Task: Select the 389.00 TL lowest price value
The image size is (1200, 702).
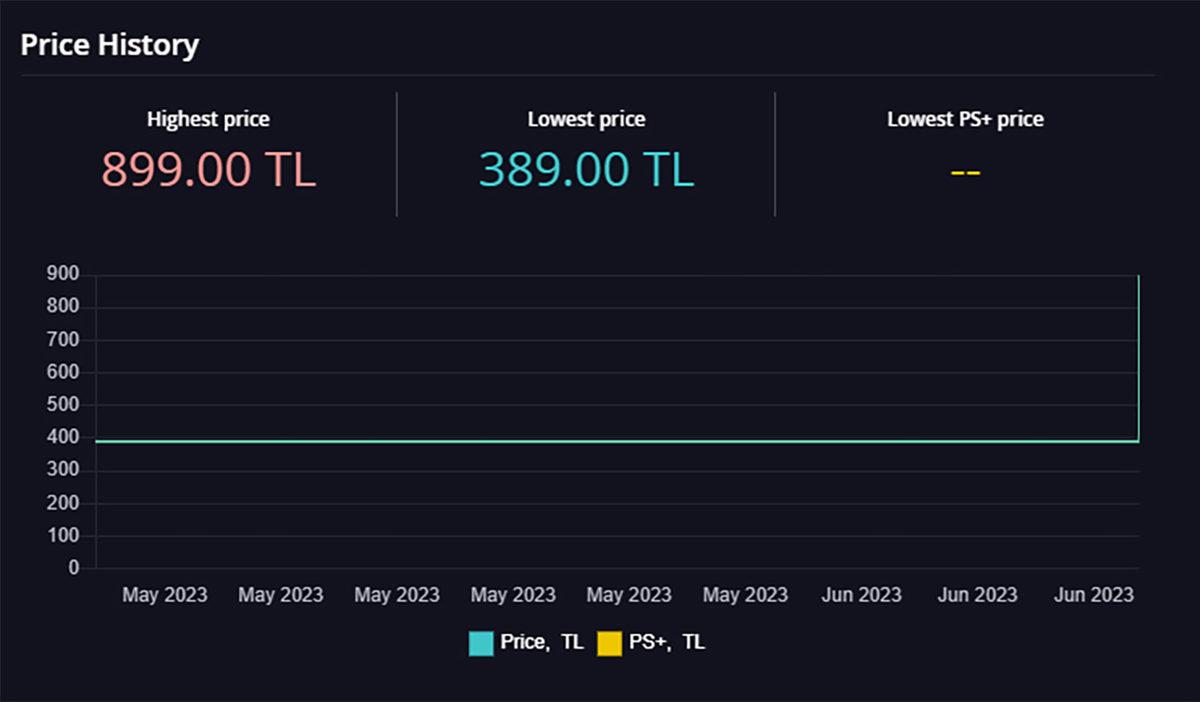Action: pos(586,169)
